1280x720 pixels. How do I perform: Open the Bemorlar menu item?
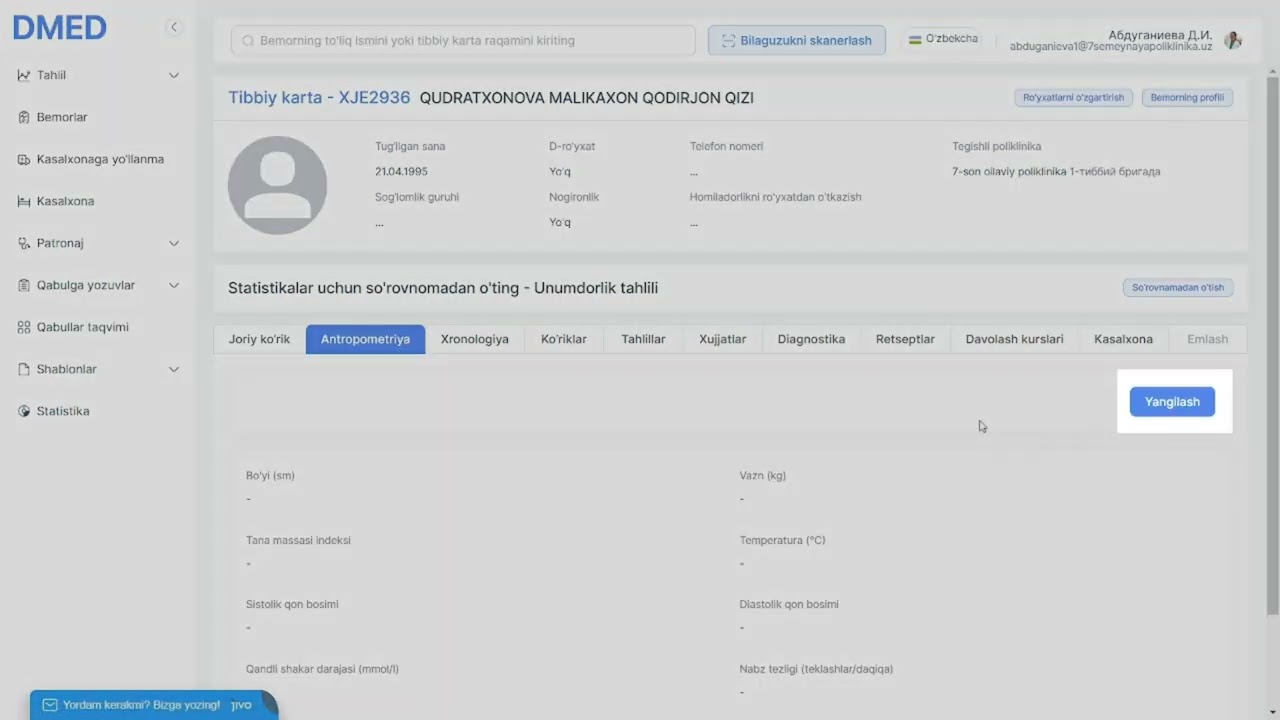(x=62, y=117)
